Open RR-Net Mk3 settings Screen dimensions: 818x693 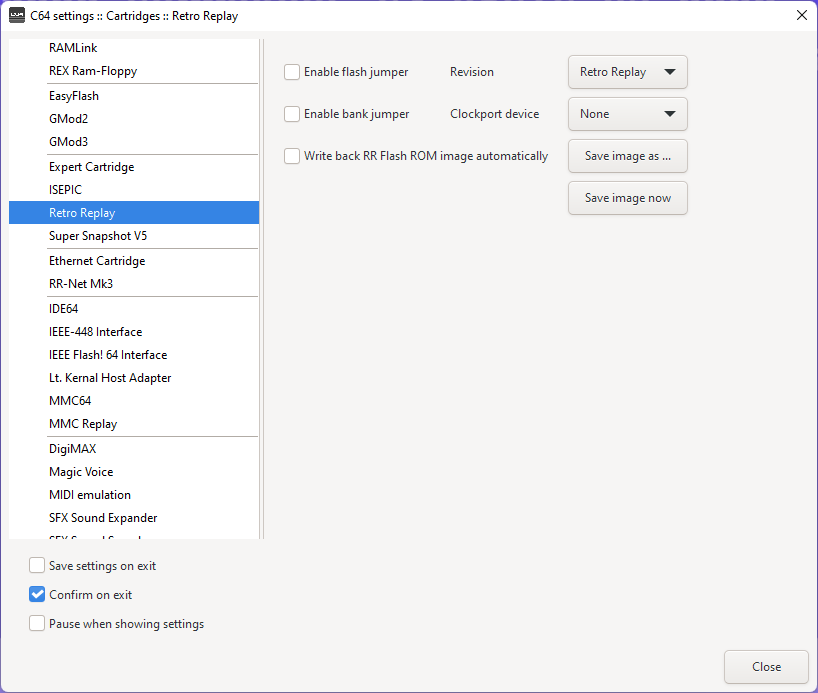(134, 284)
